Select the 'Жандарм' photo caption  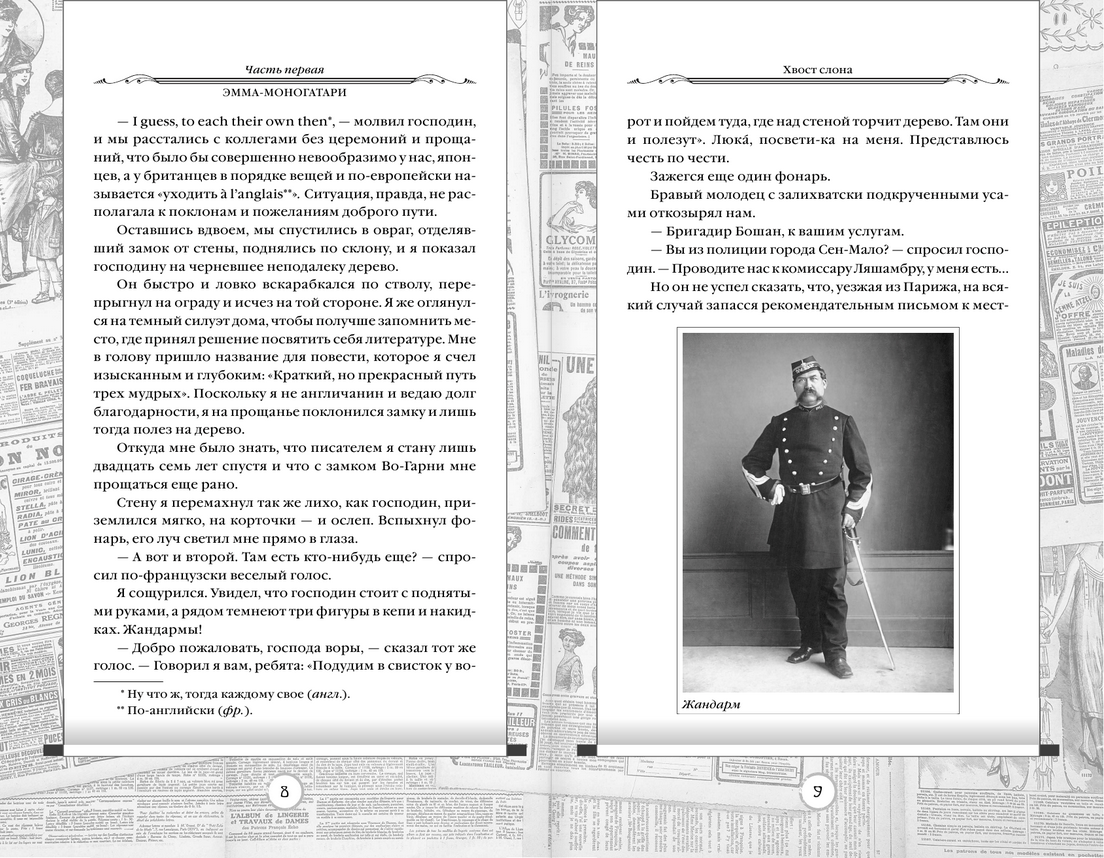tap(711, 704)
